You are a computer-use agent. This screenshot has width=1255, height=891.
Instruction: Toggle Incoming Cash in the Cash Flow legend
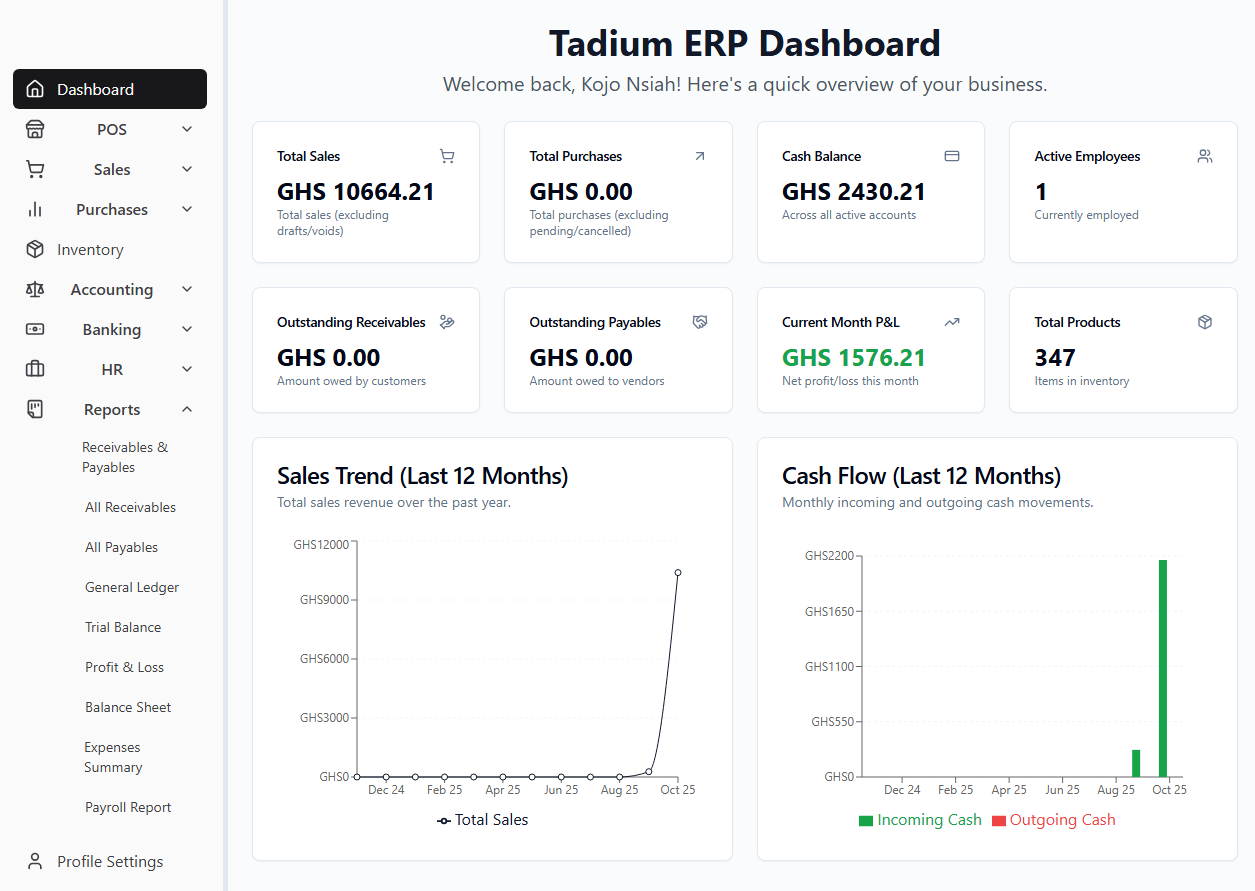tap(919, 819)
